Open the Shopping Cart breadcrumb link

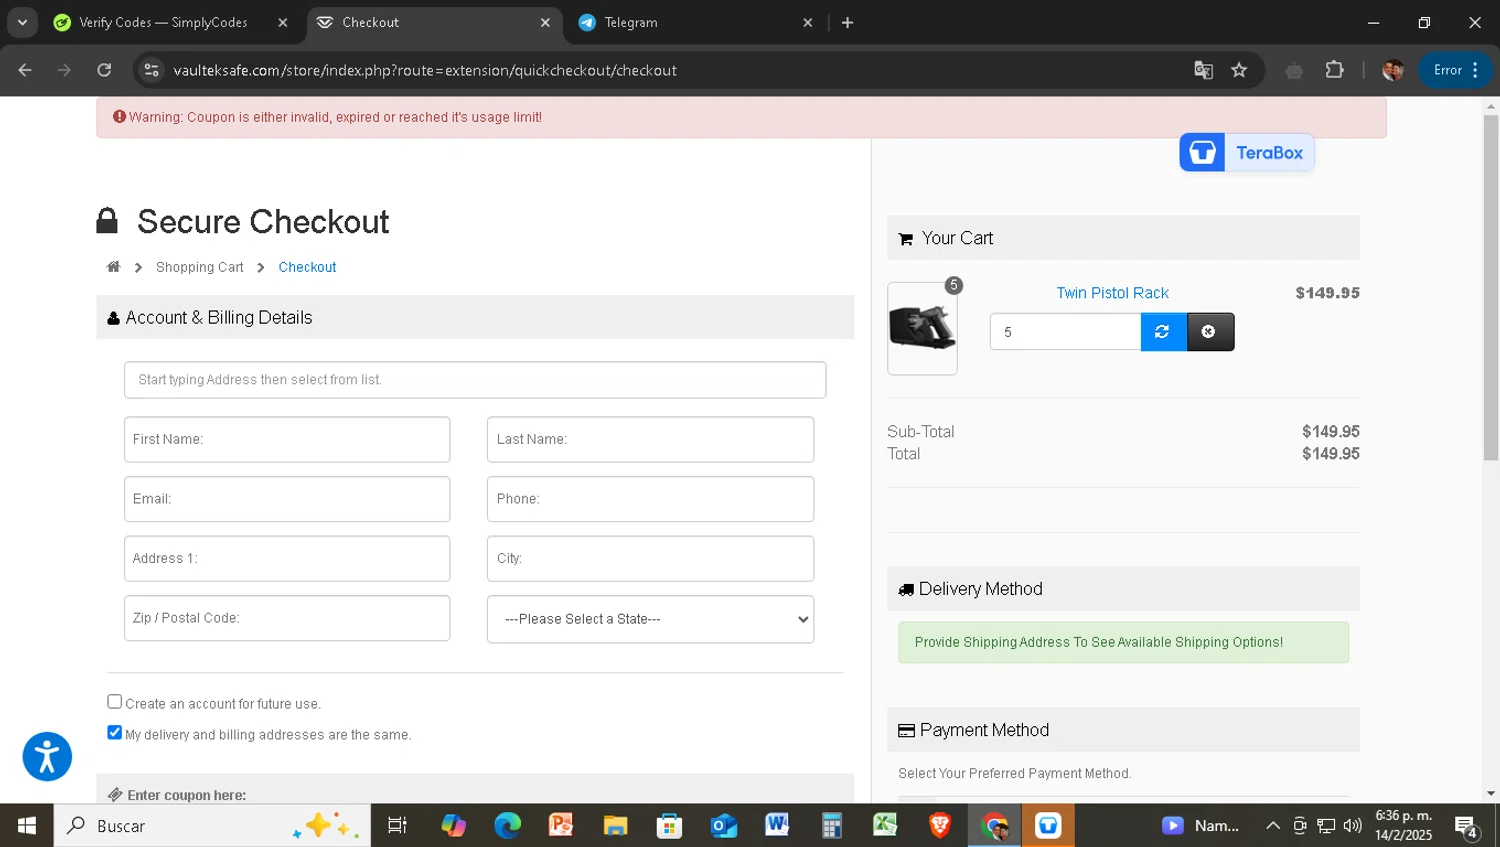coord(199,267)
